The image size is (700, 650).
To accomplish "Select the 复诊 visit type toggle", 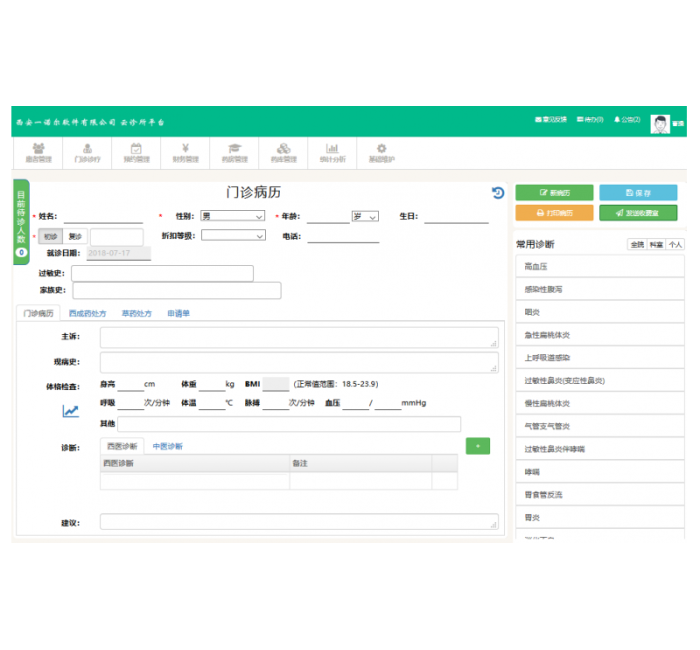I will pos(76,237).
